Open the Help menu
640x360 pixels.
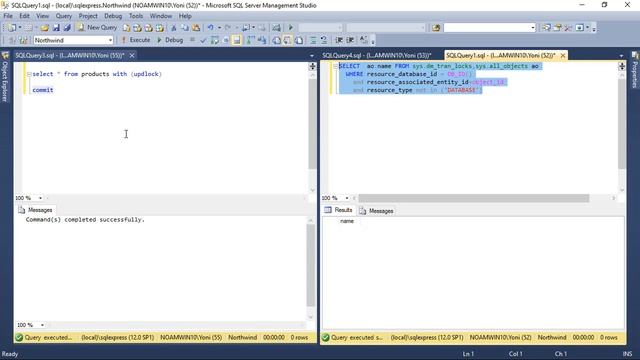(185, 16)
